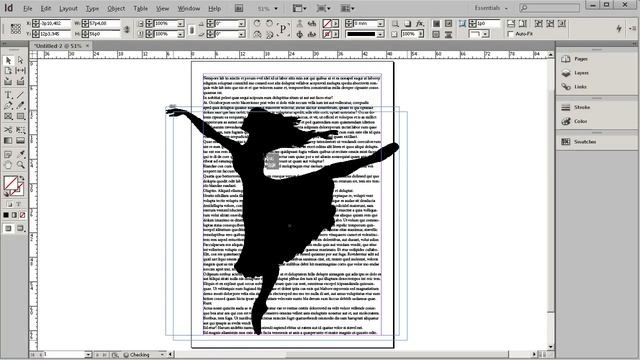Apply None button in toolbox
Image resolution: width=640 pixels, height=360 pixels.
(x=23, y=215)
